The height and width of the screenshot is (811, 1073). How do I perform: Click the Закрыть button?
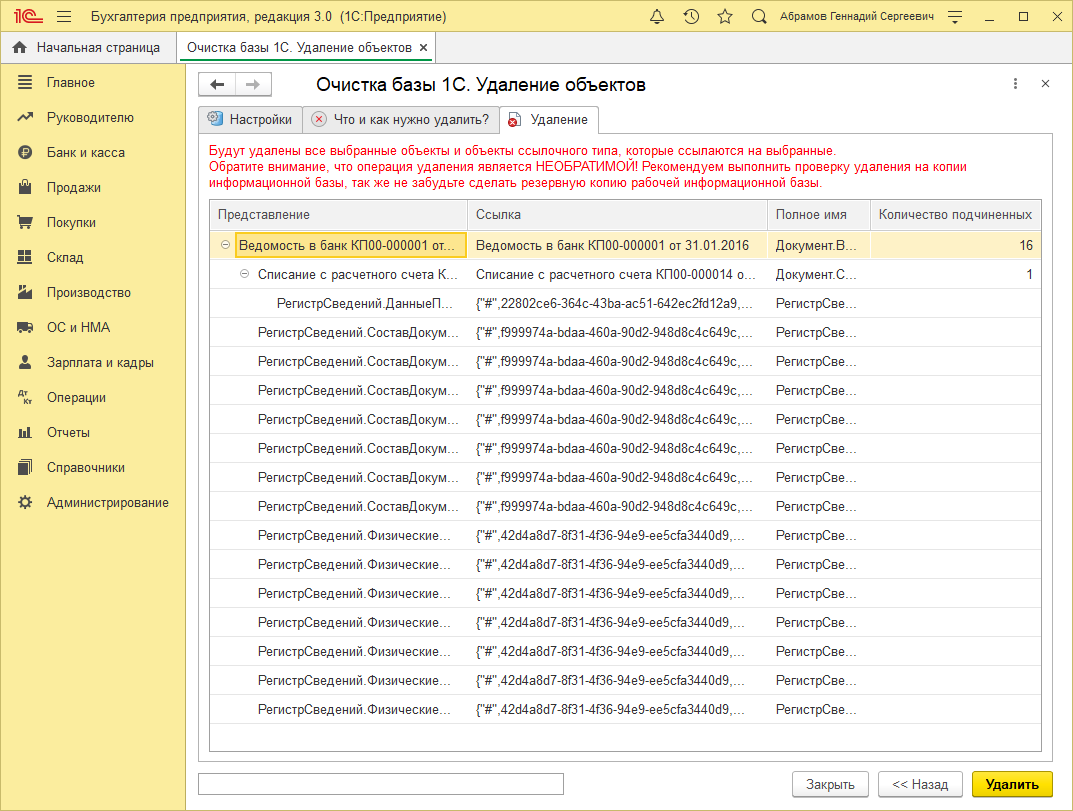(830, 785)
